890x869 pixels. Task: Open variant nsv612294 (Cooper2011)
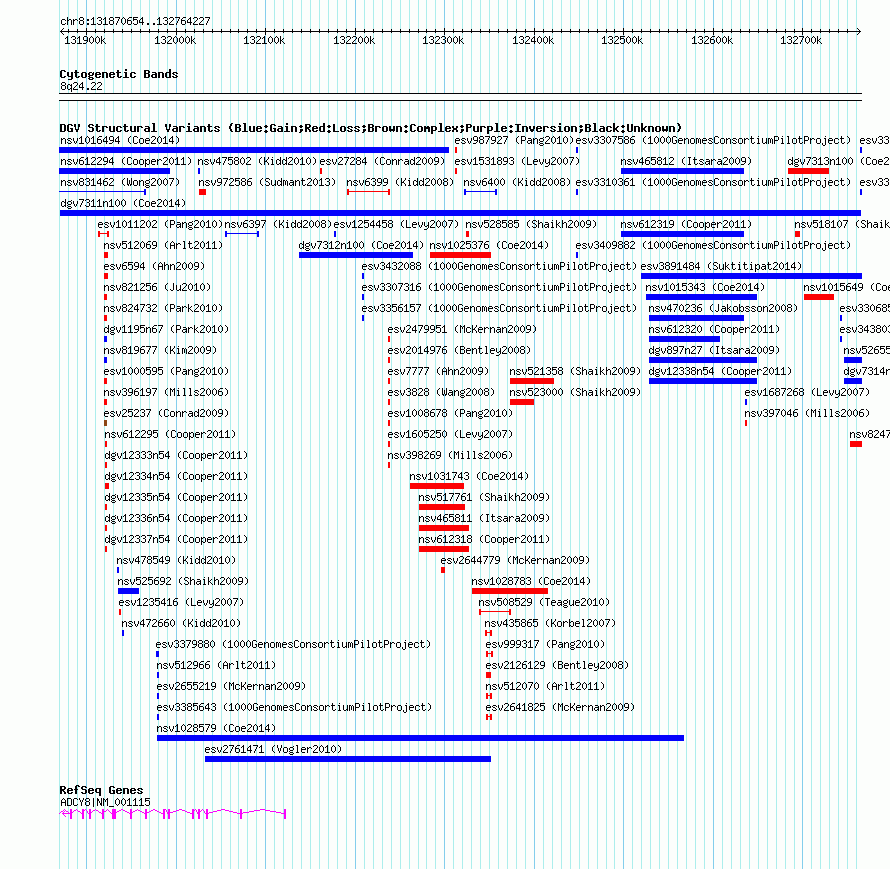pos(126,161)
